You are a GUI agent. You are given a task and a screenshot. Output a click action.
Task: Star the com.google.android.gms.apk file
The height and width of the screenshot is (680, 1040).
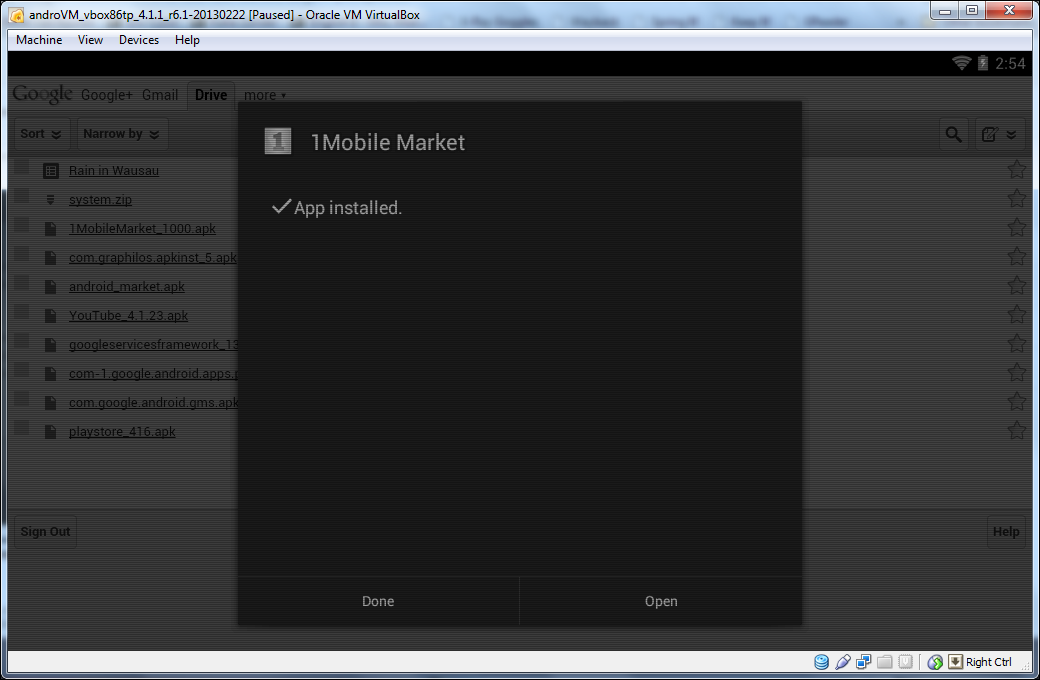(1016, 401)
